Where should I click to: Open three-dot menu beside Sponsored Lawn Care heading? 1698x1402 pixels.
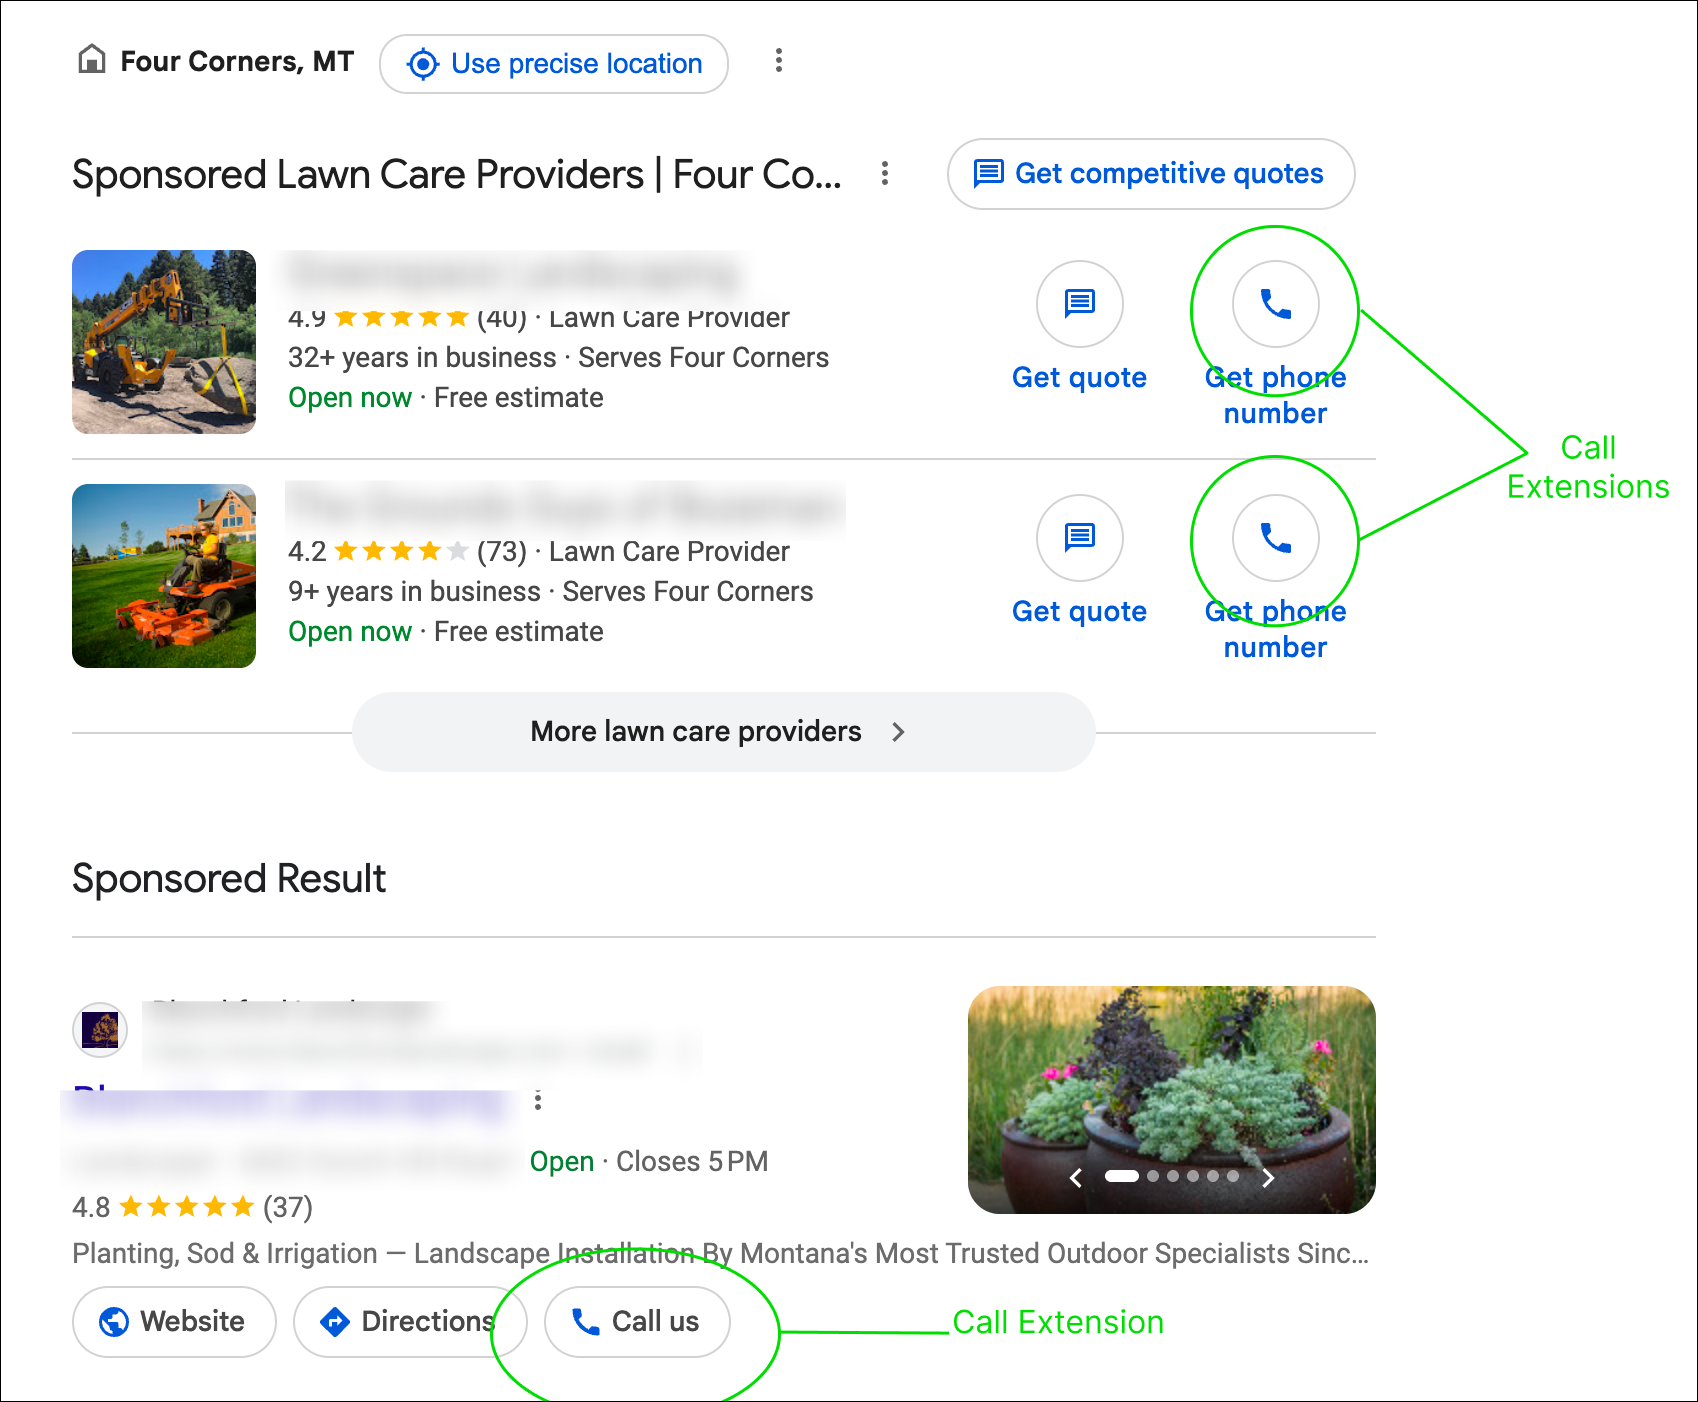(x=885, y=174)
